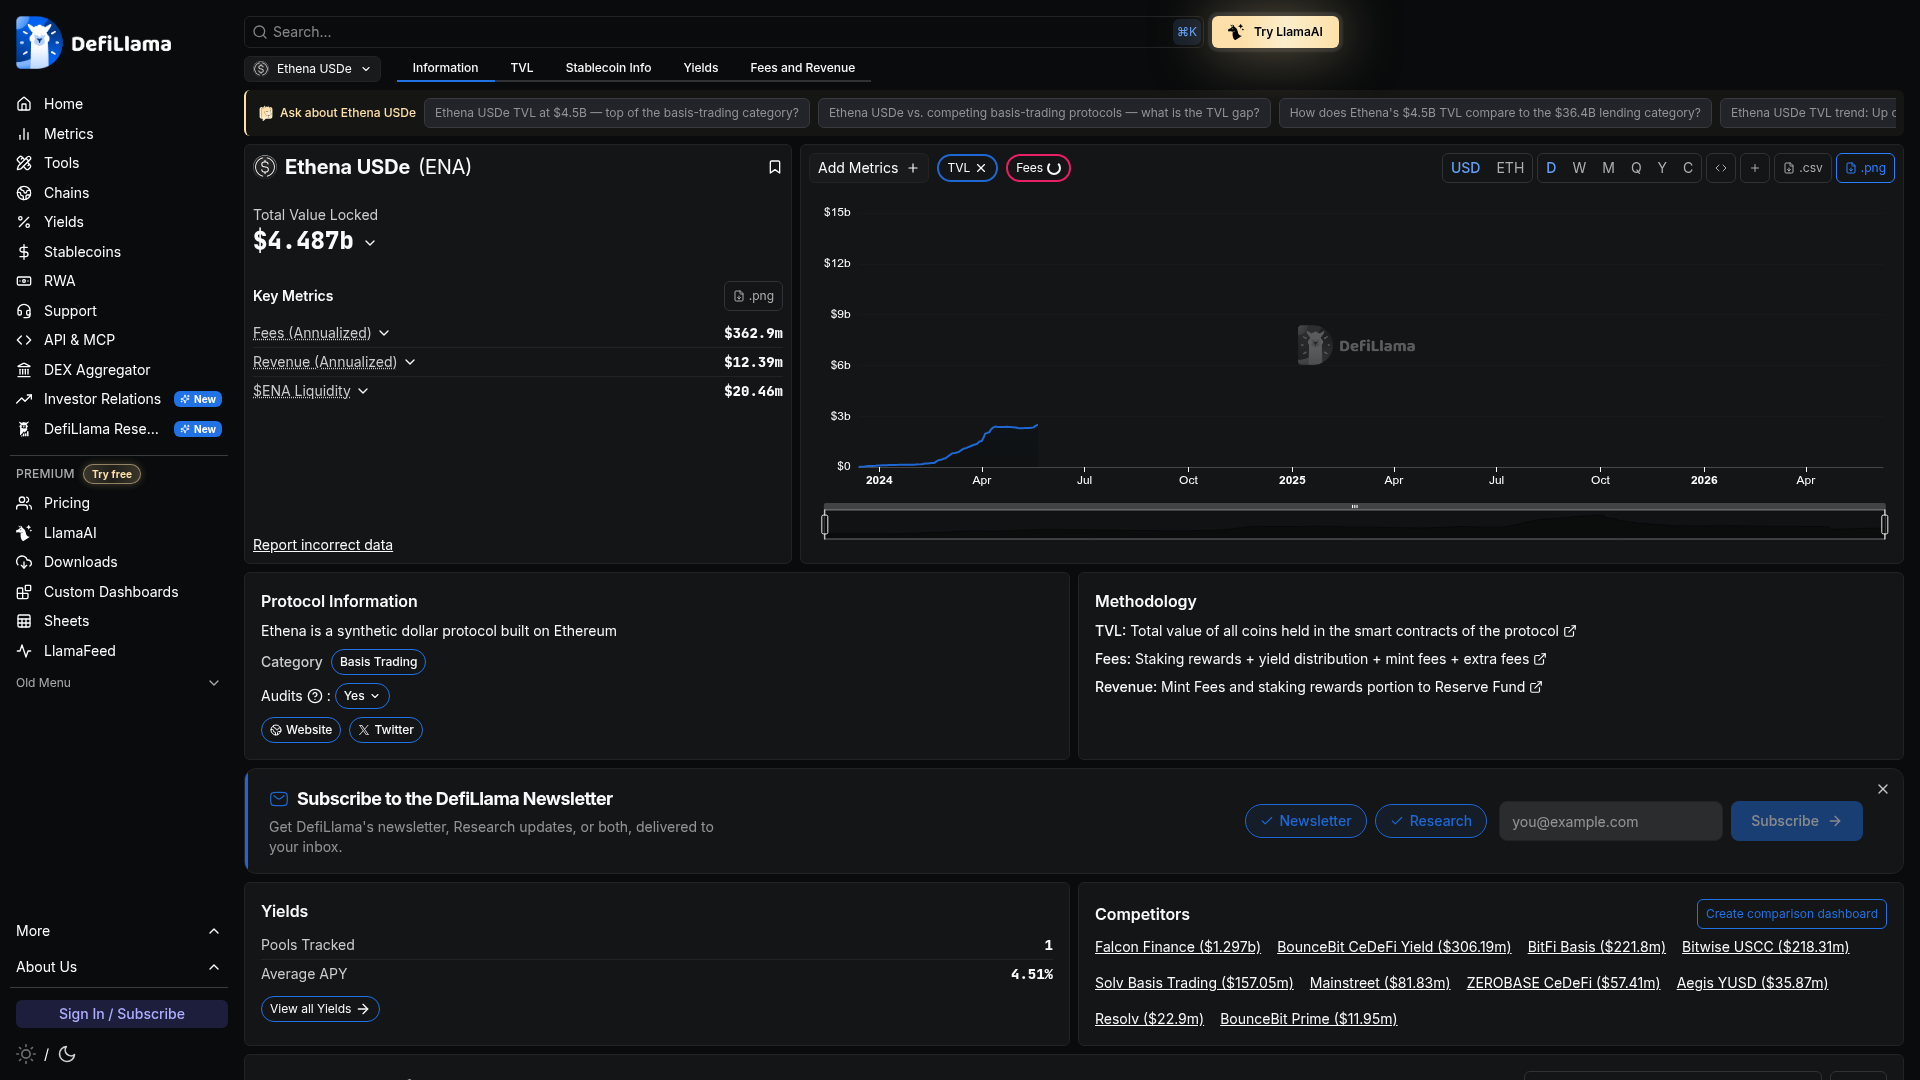Open the Yields tab

[x=701, y=68]
